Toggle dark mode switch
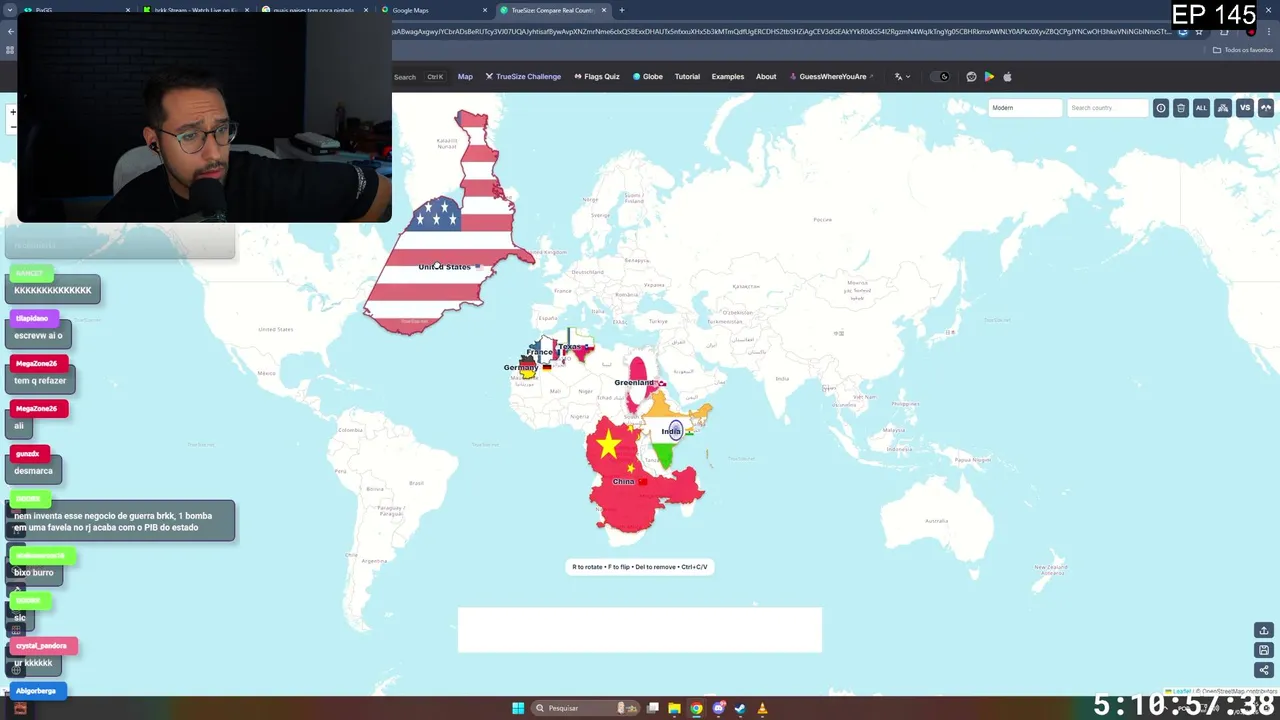 (941, 77)
